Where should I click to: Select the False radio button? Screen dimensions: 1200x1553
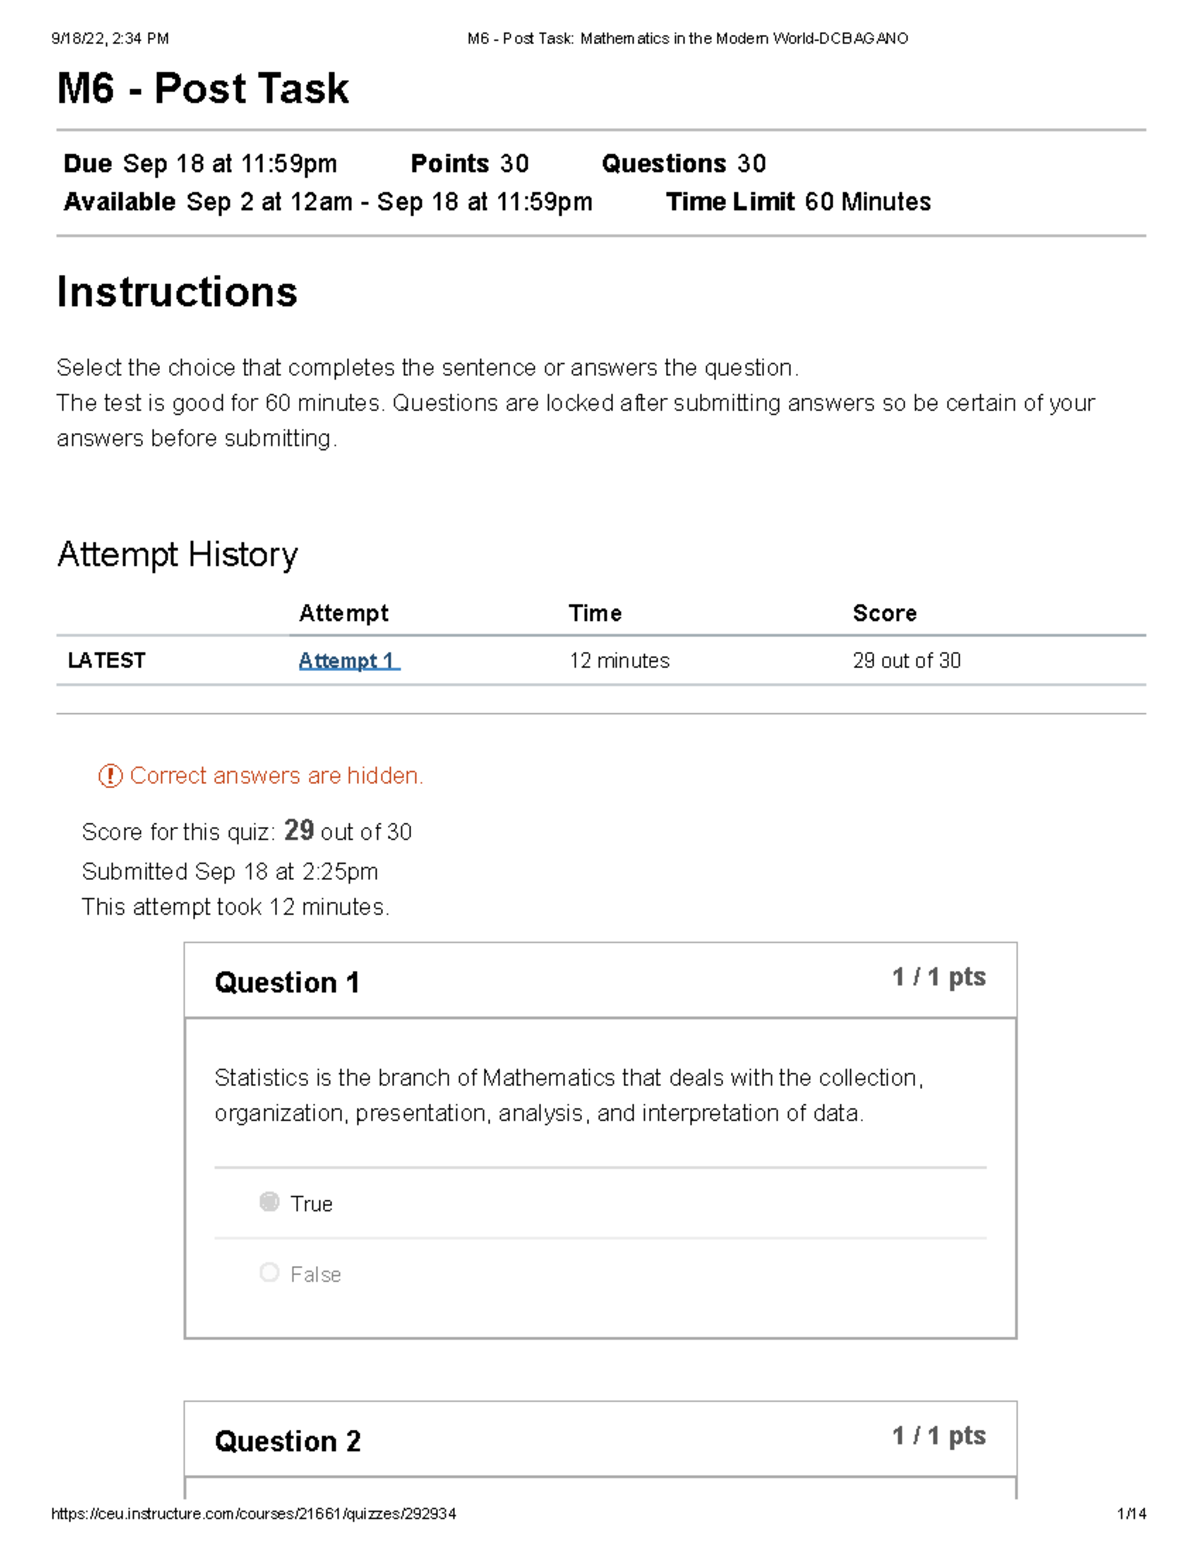(269, 1273)
